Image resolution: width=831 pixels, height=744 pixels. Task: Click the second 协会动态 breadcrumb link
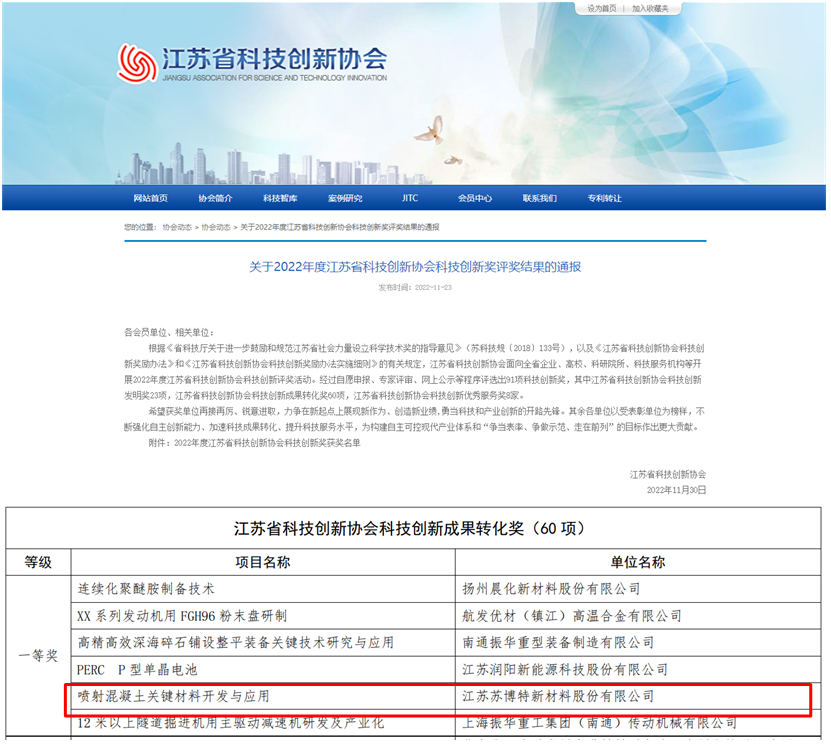(216, 227)
